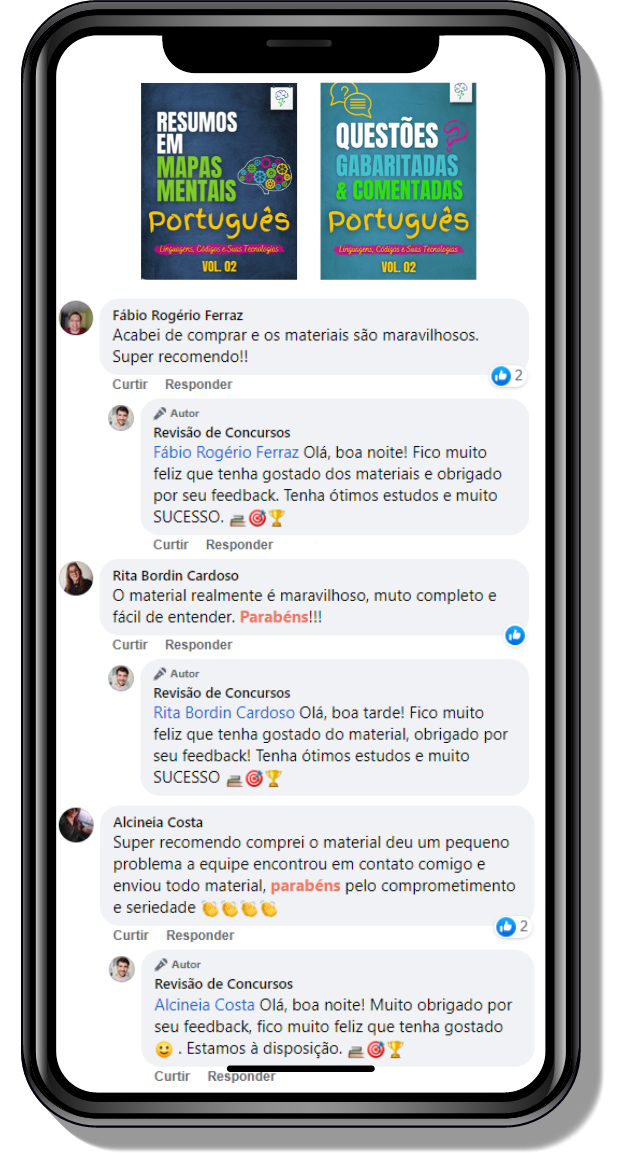Viewport: 625px width, 1153px height.
Task: Click like reaction count on Alcineia's comment
Action: click(x=513, y=927)
